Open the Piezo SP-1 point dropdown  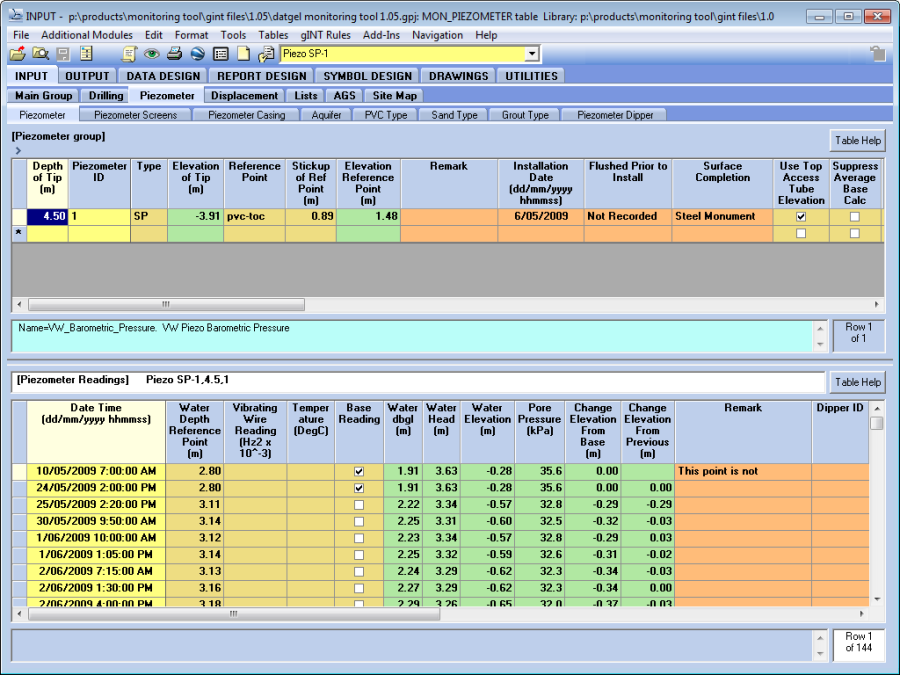coord(531,54)
